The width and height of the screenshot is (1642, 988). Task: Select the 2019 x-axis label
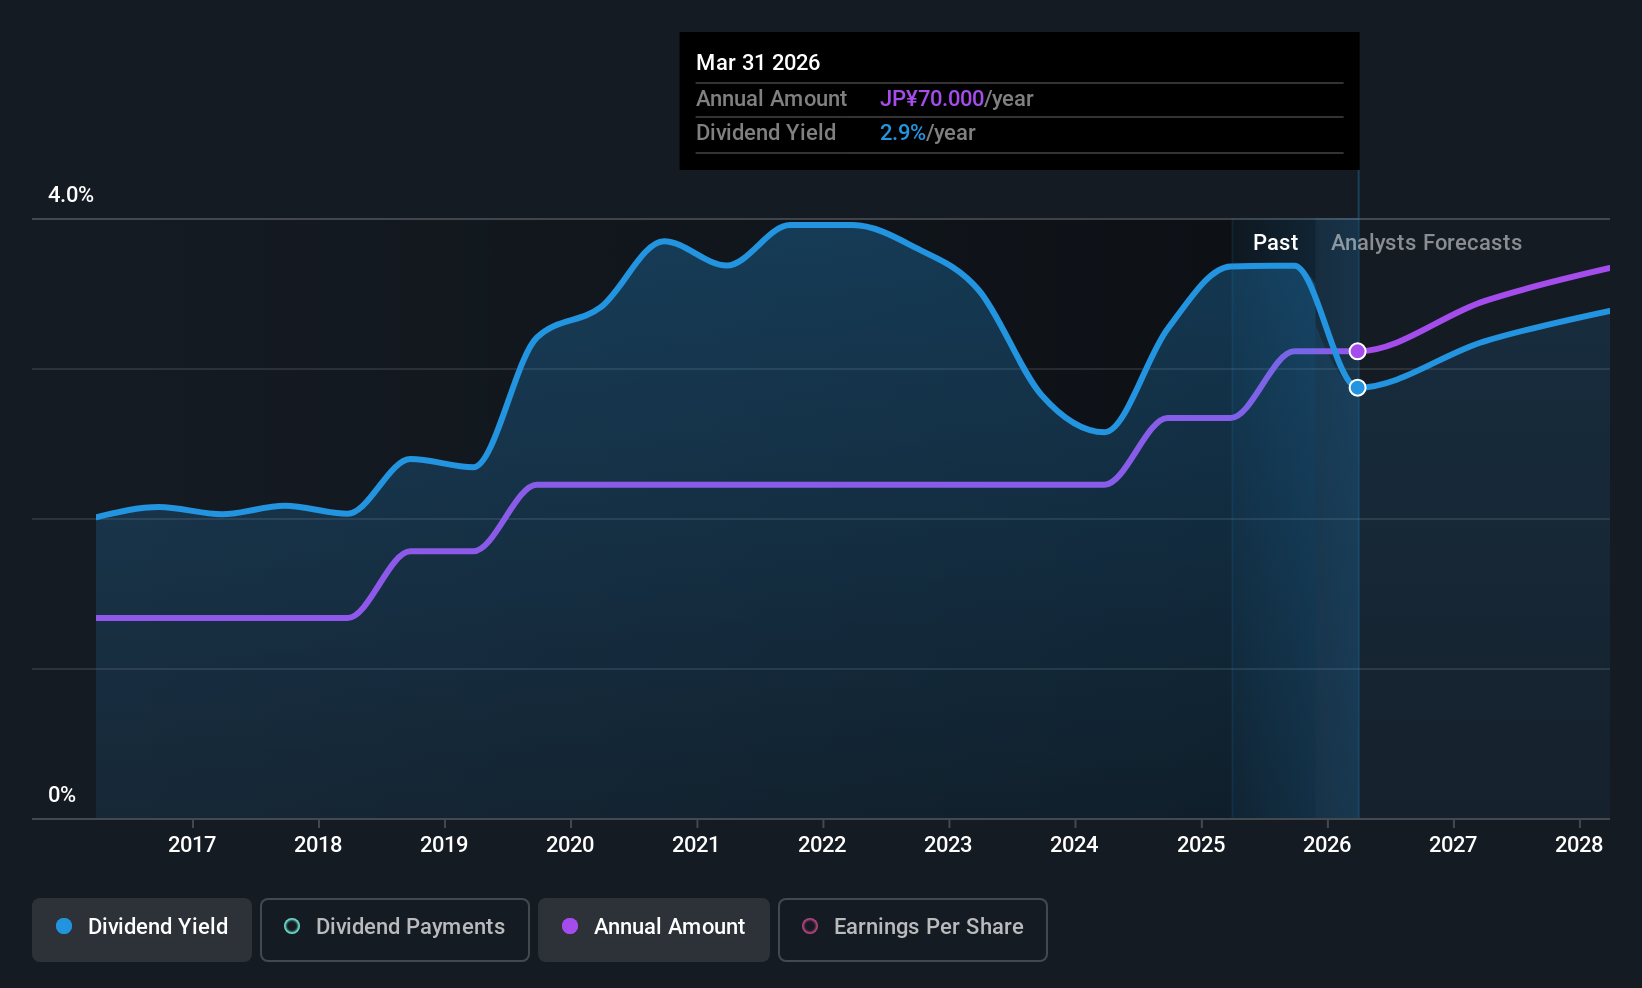[x=444, y=845]
